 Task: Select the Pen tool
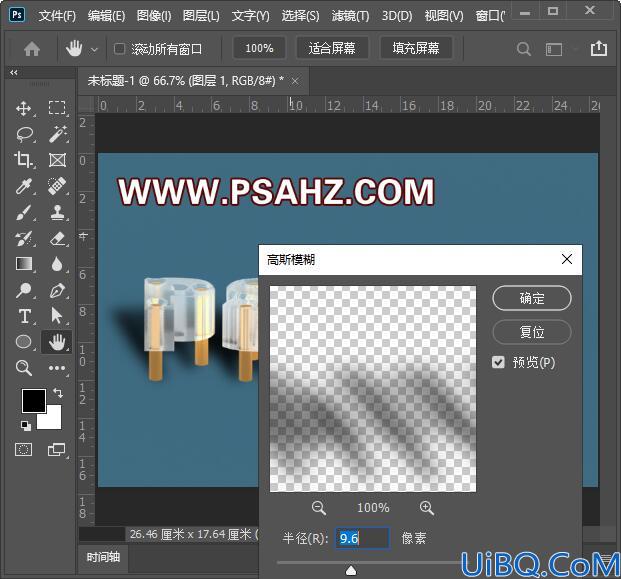tap(57, 290)
